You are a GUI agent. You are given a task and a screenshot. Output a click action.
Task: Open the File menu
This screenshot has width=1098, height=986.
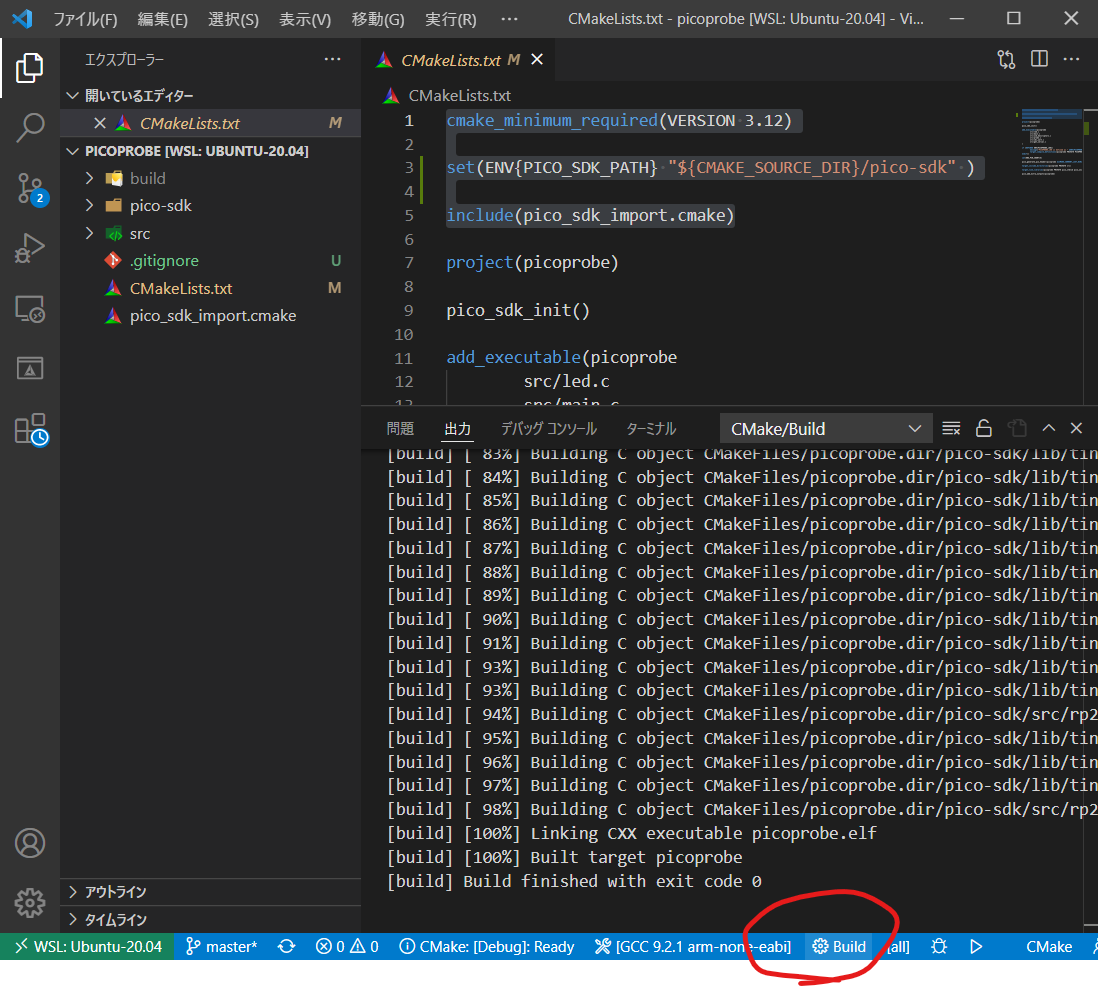(x=85, y=19)
